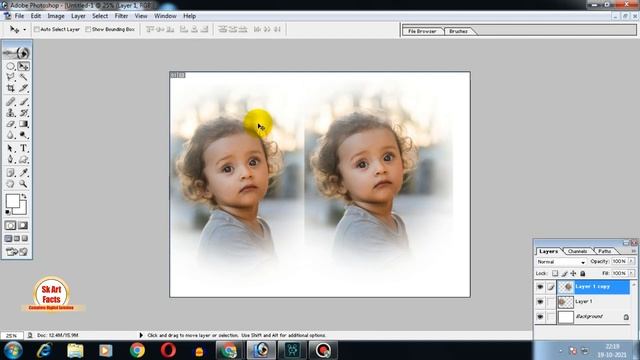The width and height of the screenshot is (640, 360).
Task: Open the Opacity slider arrow
Action: [631, 261]
